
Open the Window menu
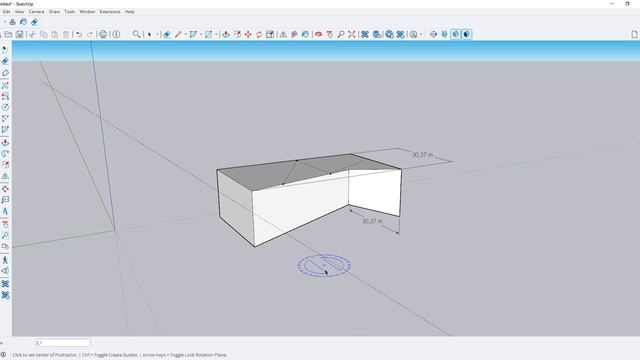coord(87,12)
